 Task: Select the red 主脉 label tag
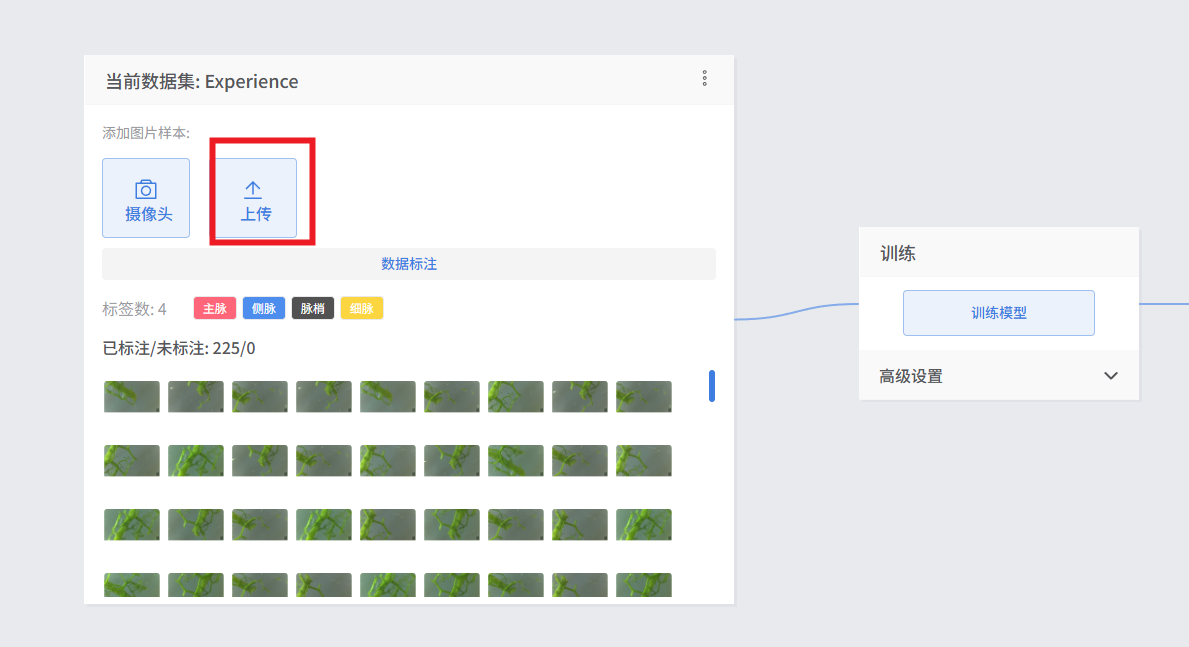[215, 309]
